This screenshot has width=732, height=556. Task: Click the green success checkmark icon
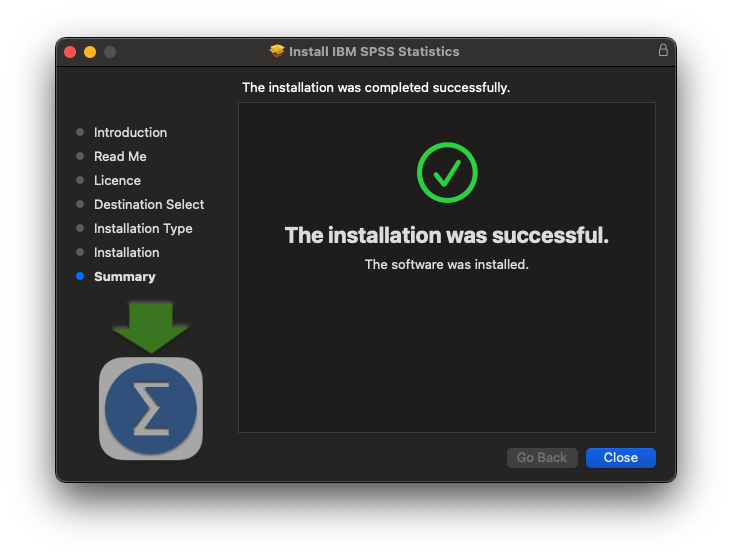[447, 172]
